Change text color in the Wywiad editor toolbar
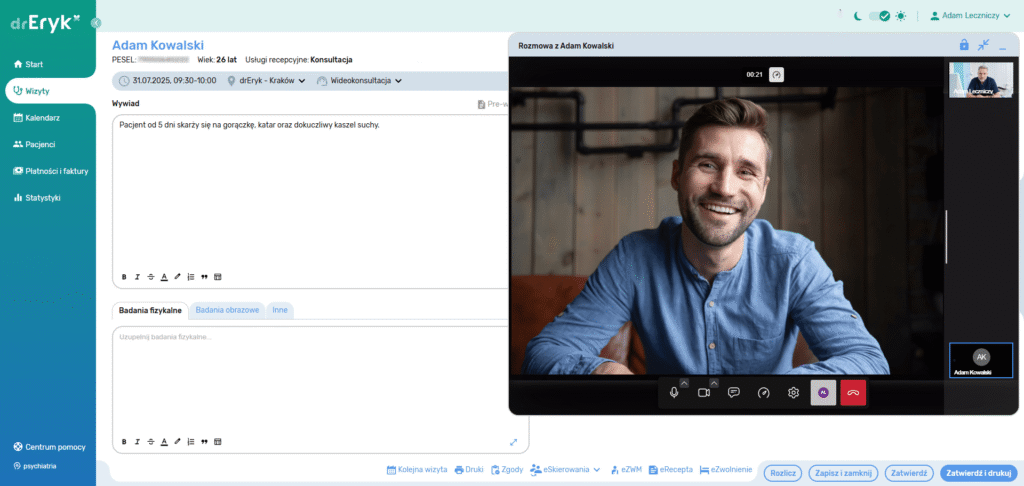 164,277
